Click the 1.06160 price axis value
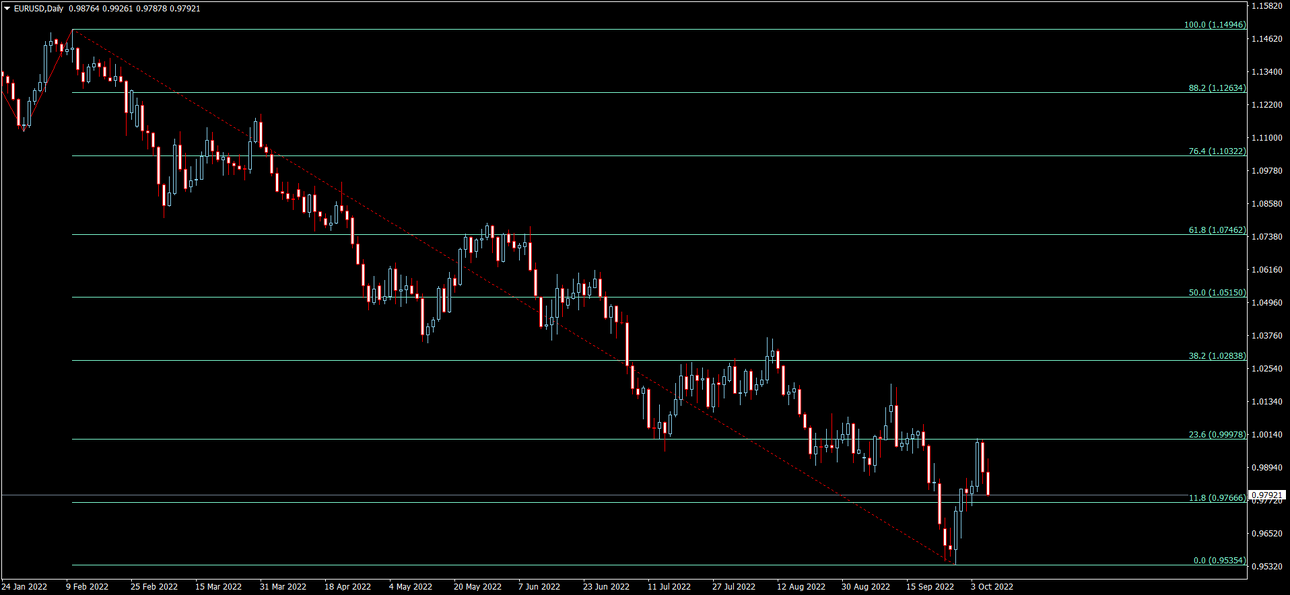 coord(1268,270)
